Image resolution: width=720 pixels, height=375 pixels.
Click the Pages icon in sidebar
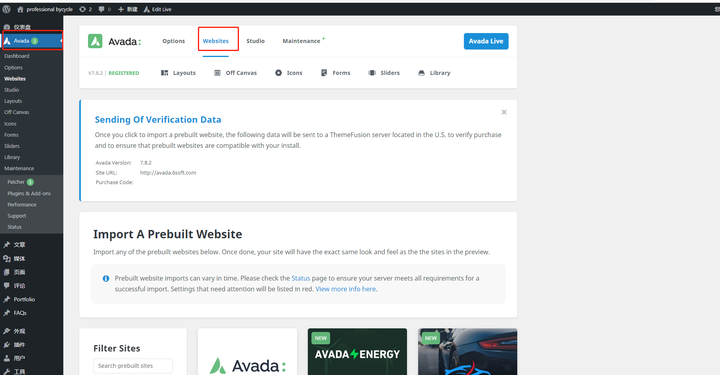coord(6,272)
